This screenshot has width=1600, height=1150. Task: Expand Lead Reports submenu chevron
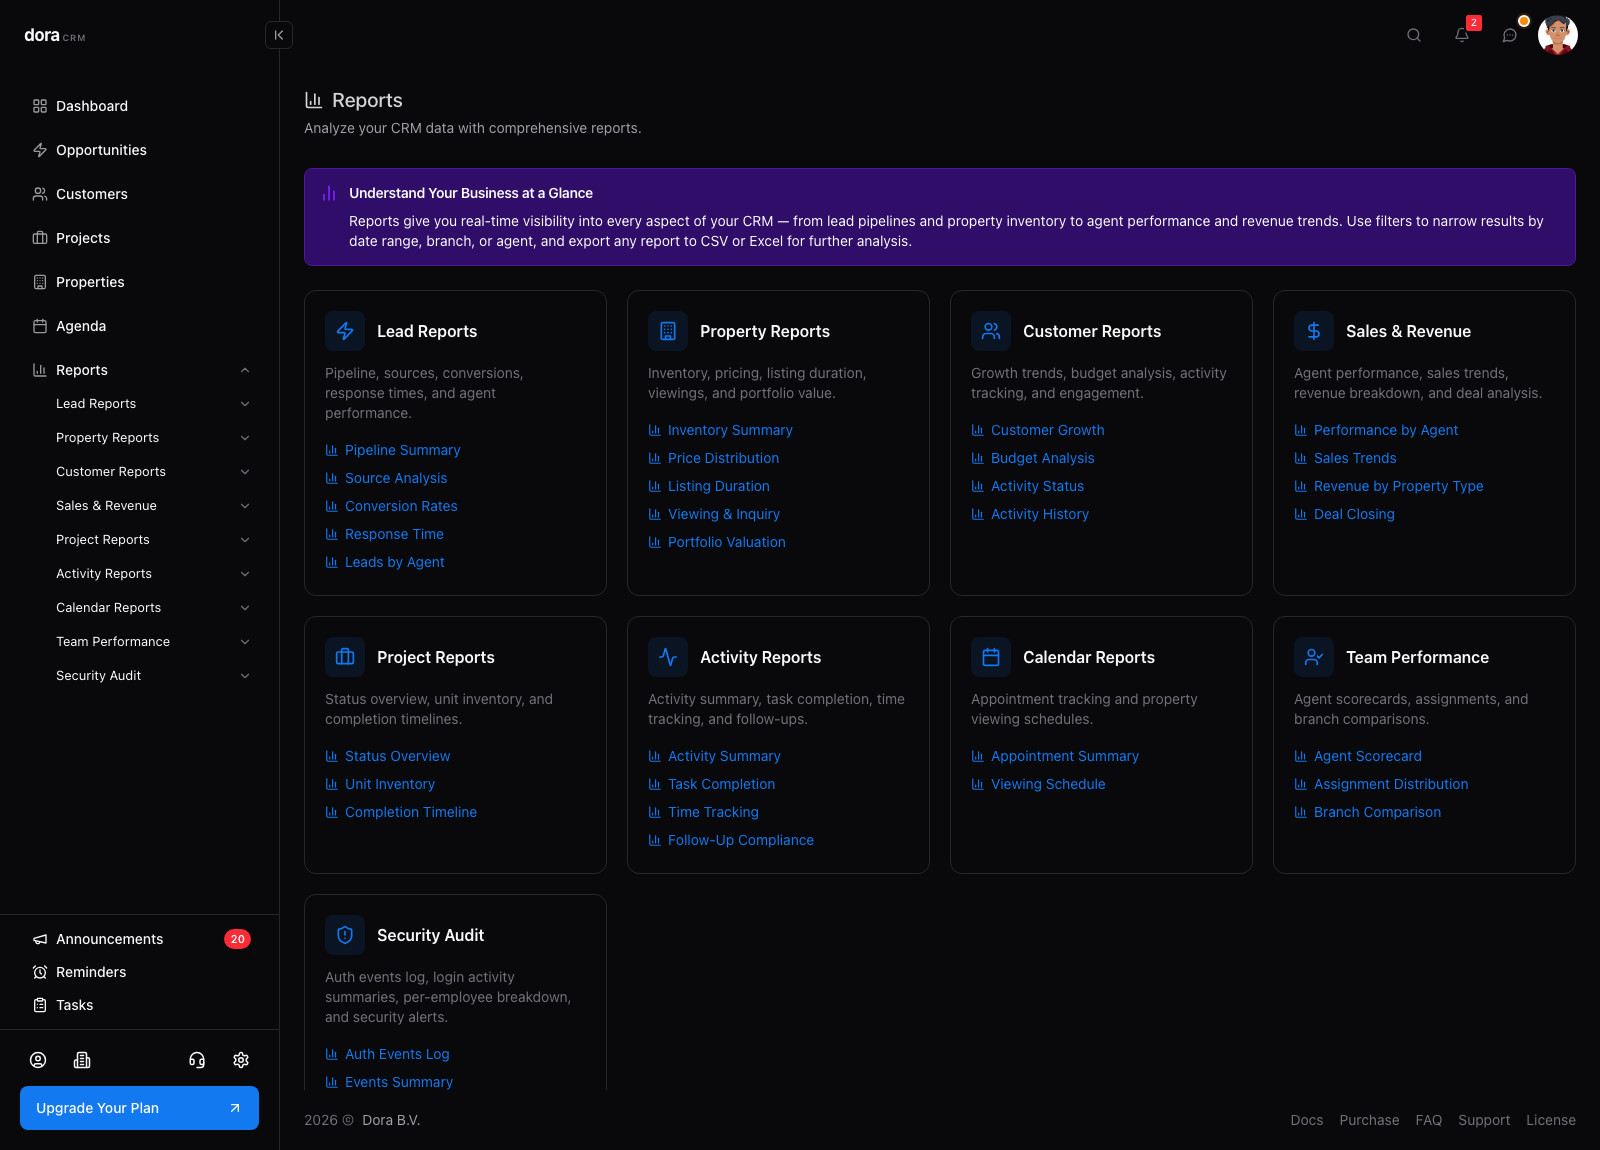[245, 404]
